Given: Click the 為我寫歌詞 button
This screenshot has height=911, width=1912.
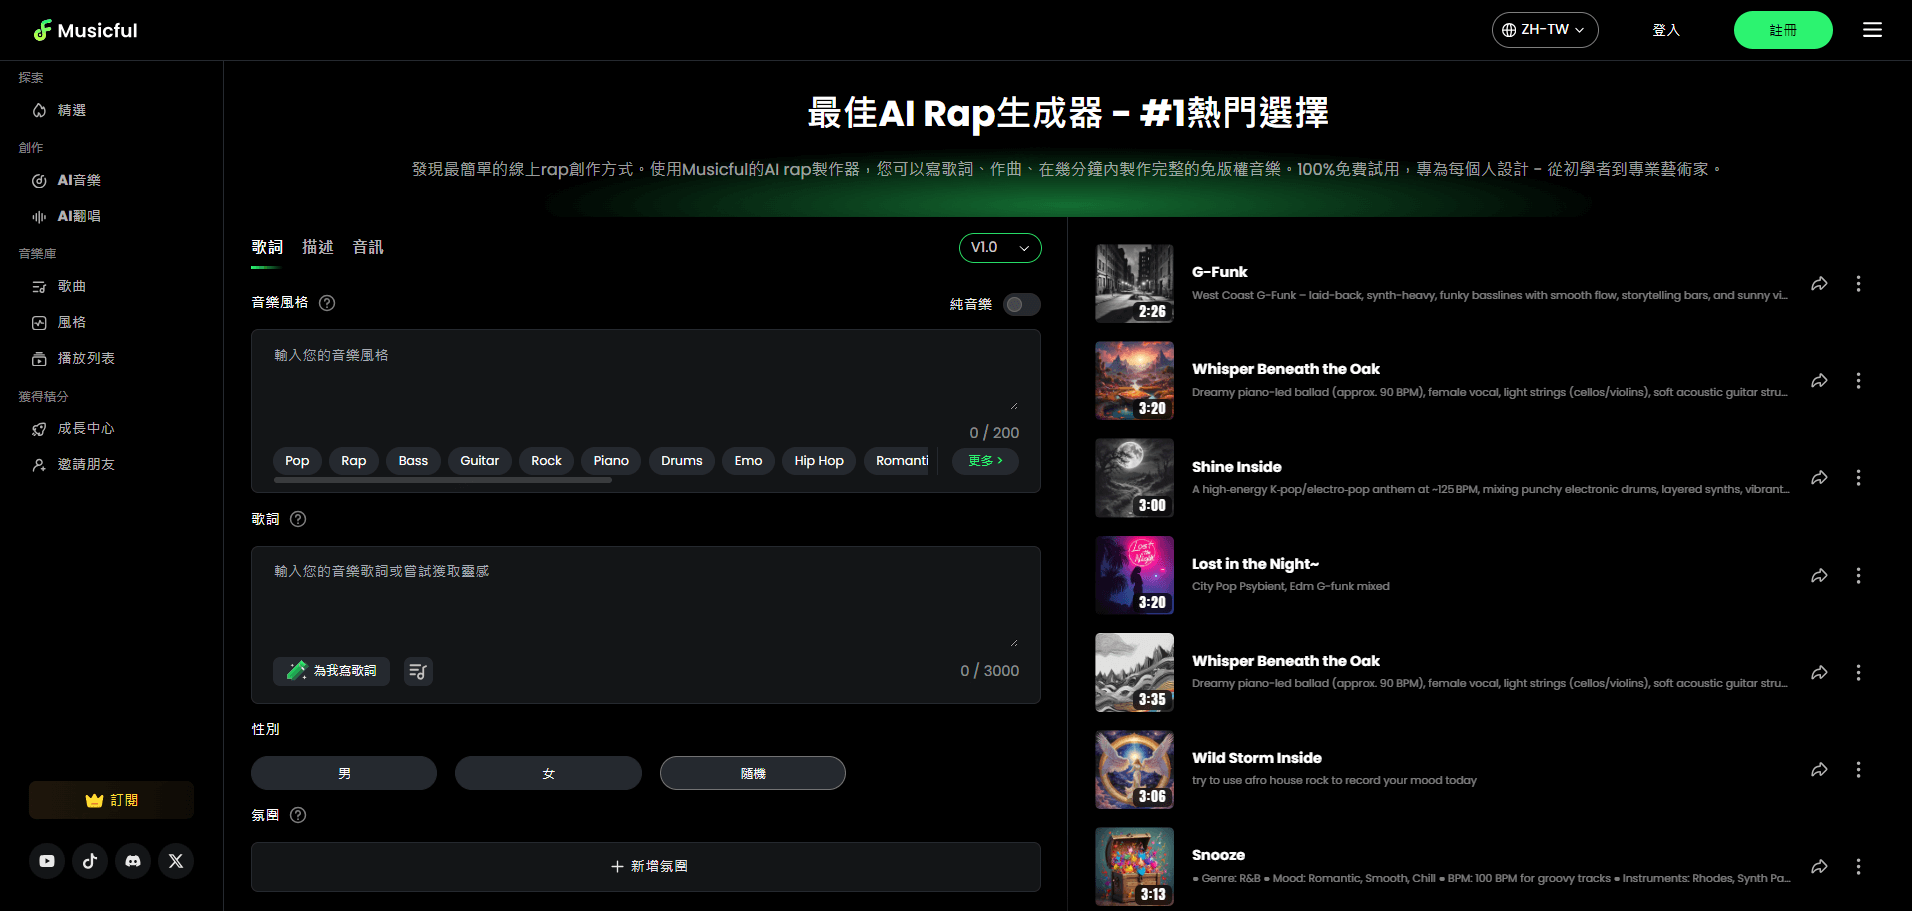Looking at the screenshot, I should click(x=331, y=671).
